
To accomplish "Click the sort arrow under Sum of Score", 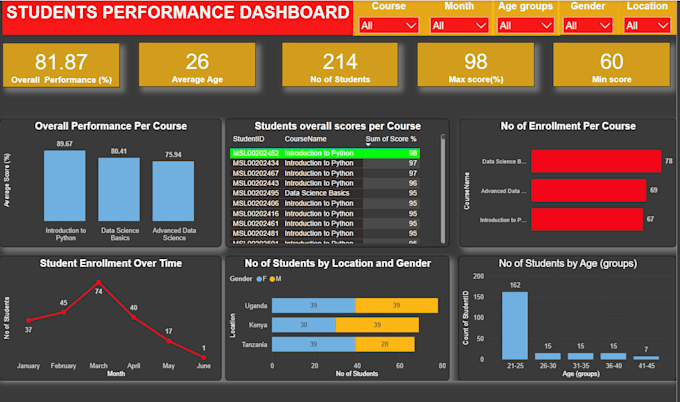I will 368,145.
